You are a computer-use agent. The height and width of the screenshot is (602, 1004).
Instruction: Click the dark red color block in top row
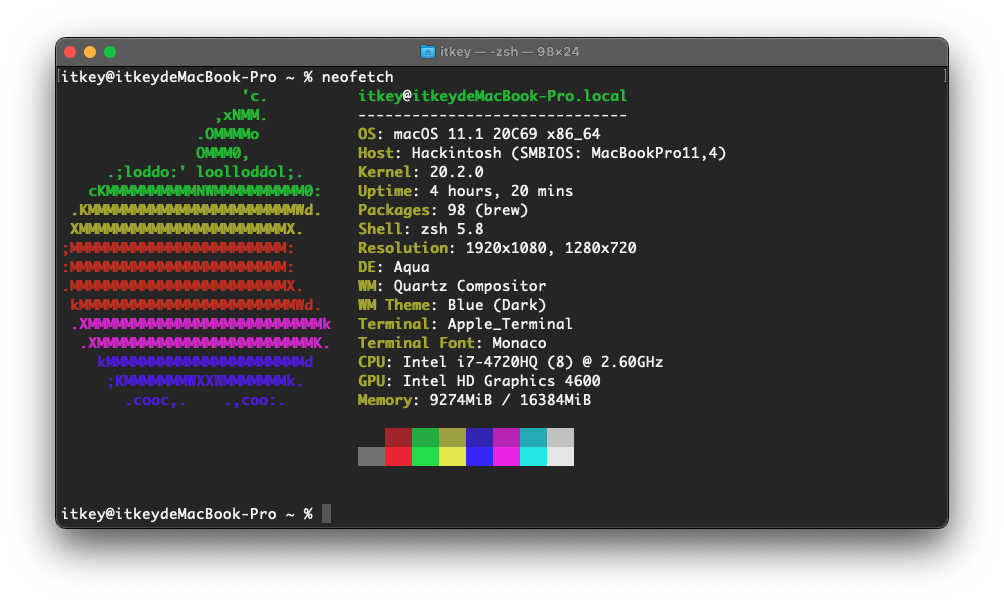pyautogui.click(x=398, y=437)
